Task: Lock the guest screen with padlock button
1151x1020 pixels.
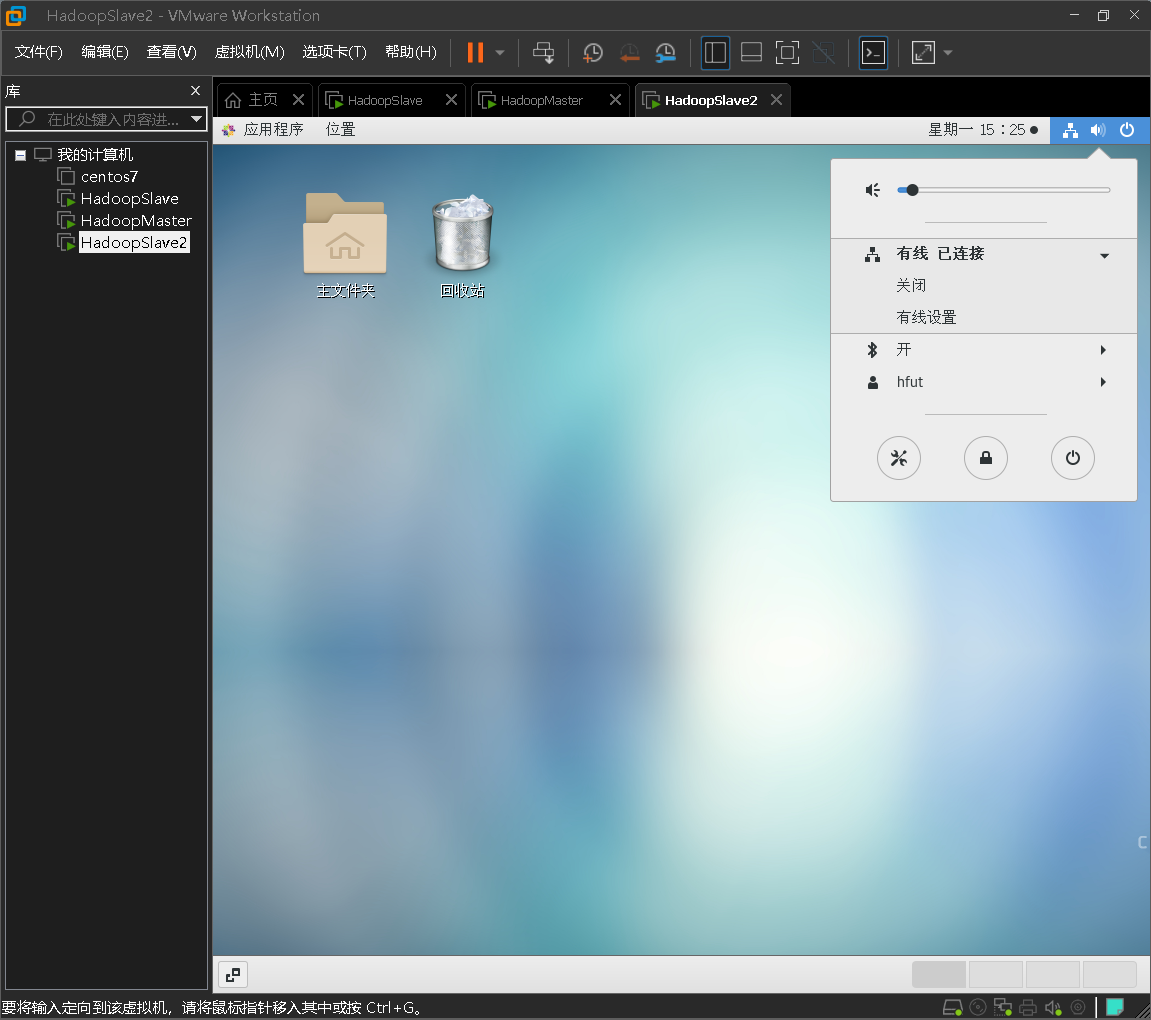Action: point(986,458)
